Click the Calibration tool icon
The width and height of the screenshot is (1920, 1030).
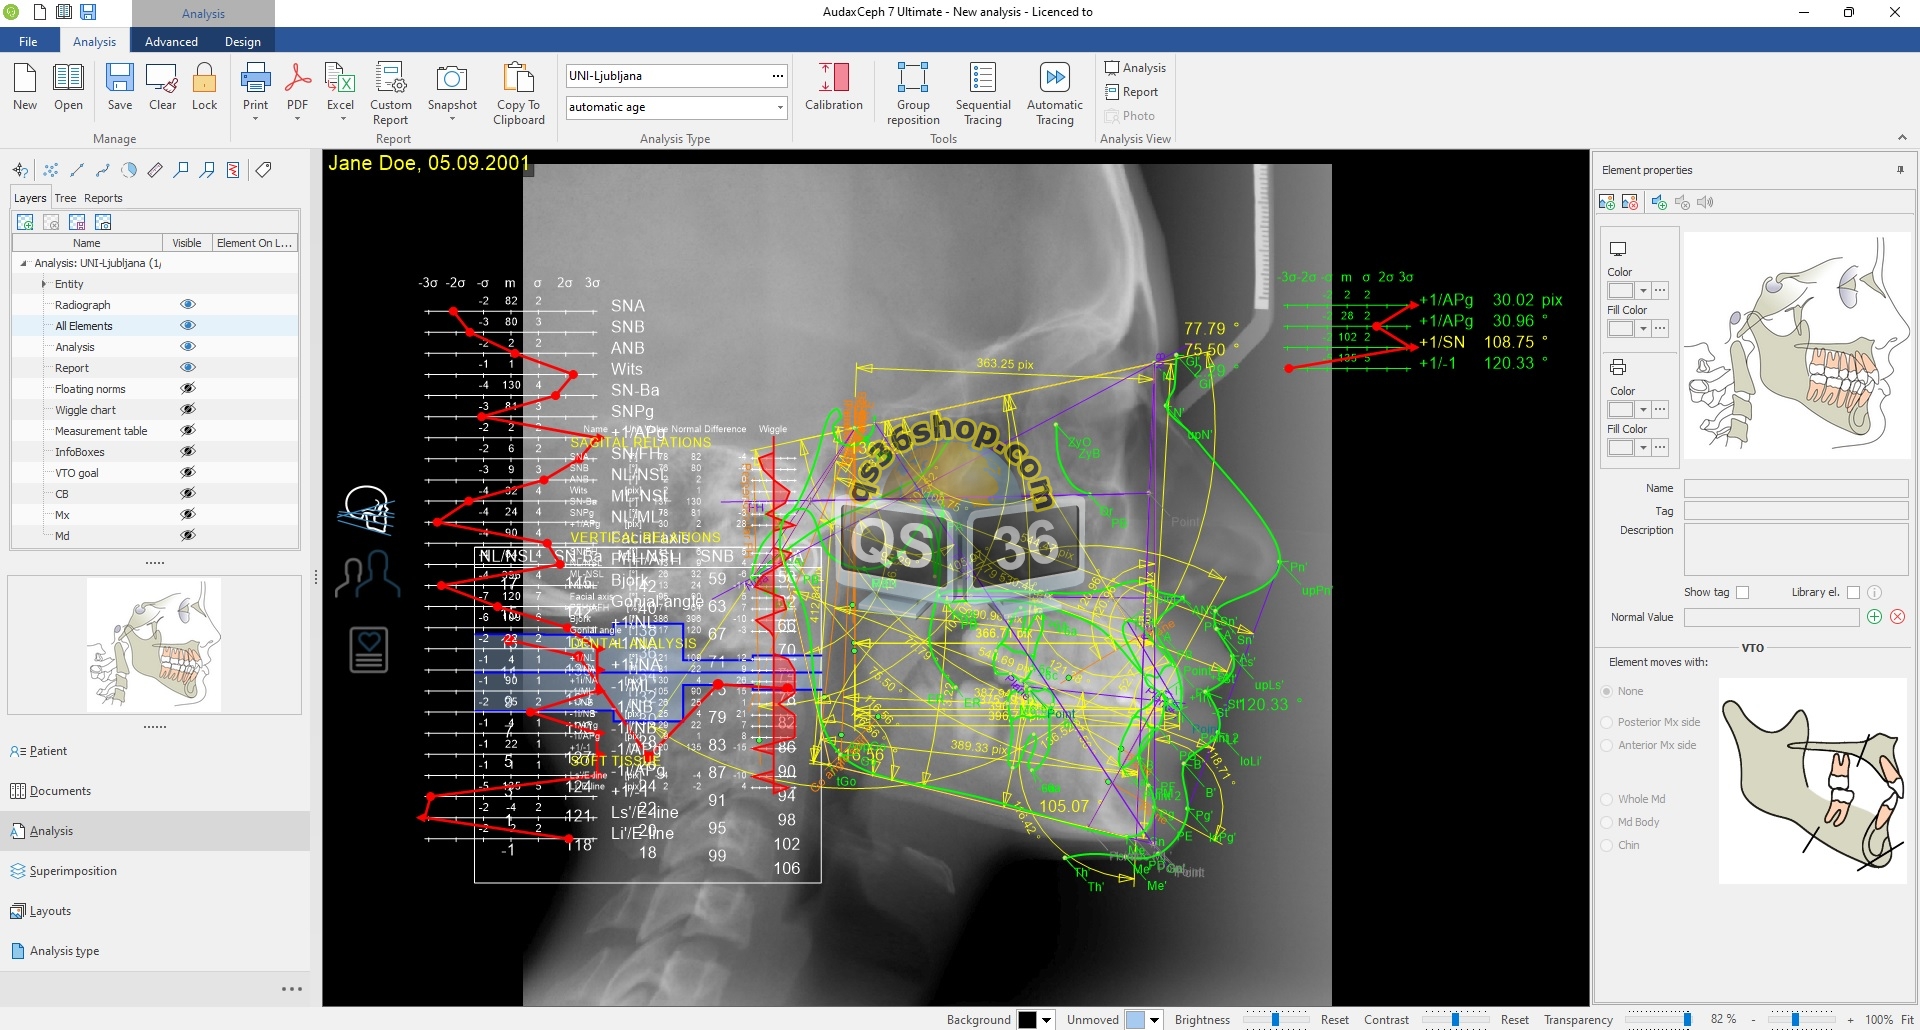tap(833, 79)
